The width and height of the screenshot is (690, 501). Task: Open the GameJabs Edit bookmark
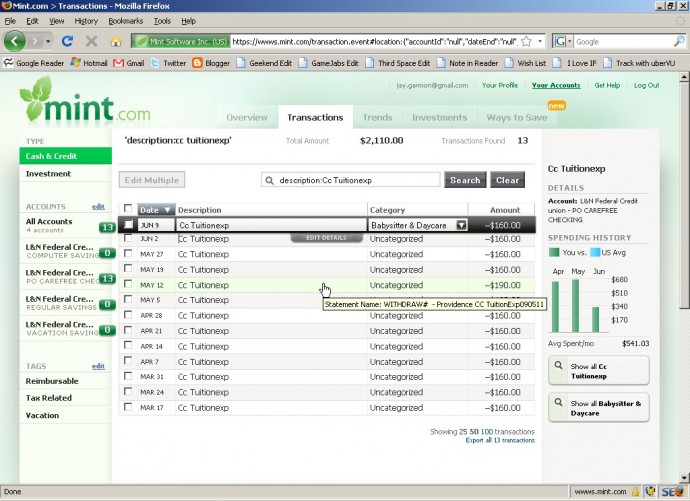point(329,63)
